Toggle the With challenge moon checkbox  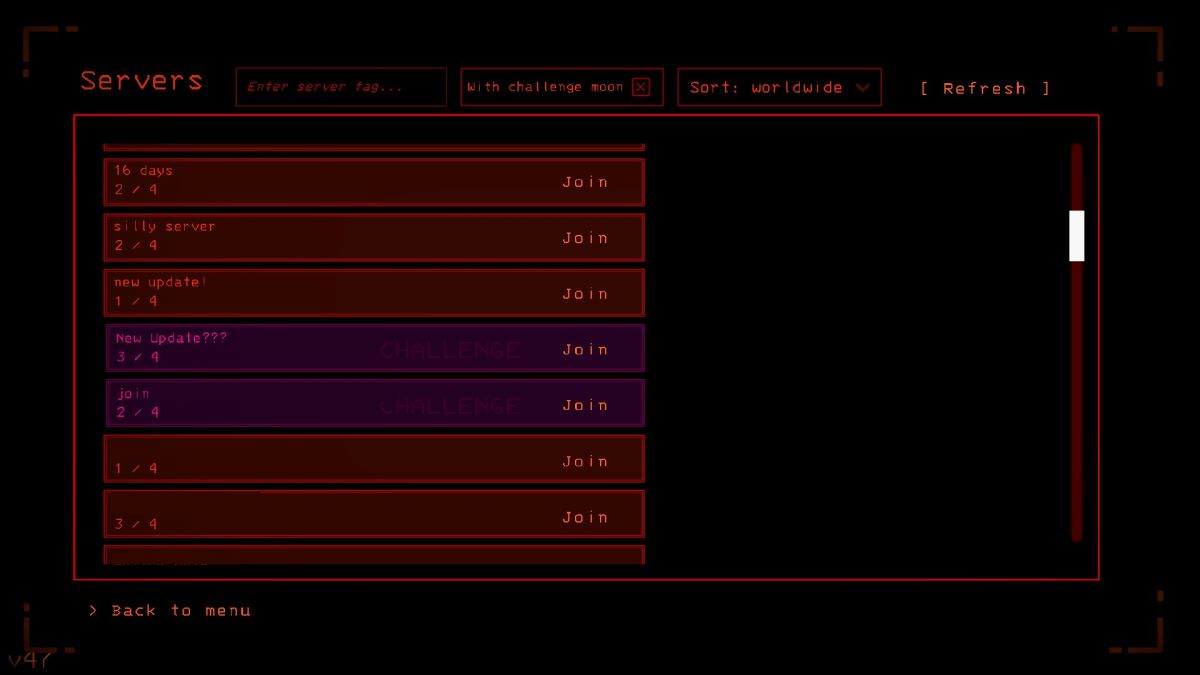coord(641,87)
